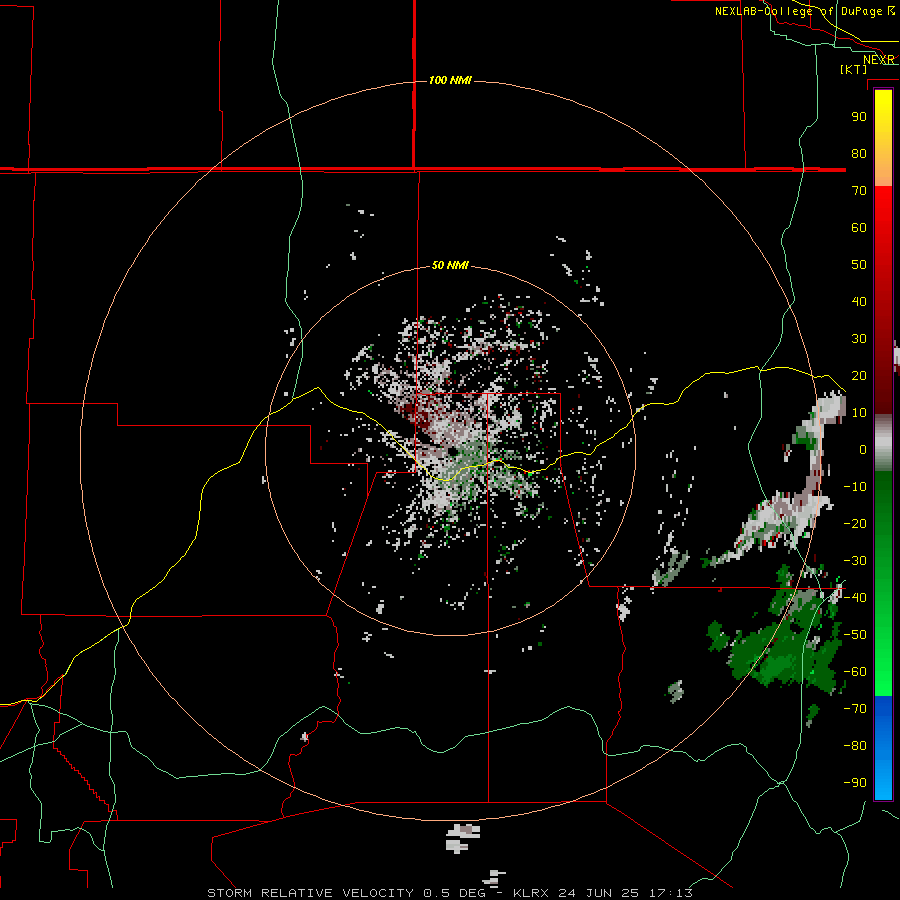Screen dimensions: 900x900
Task: Click the 10 value on velocity scale
Action: 859,413
